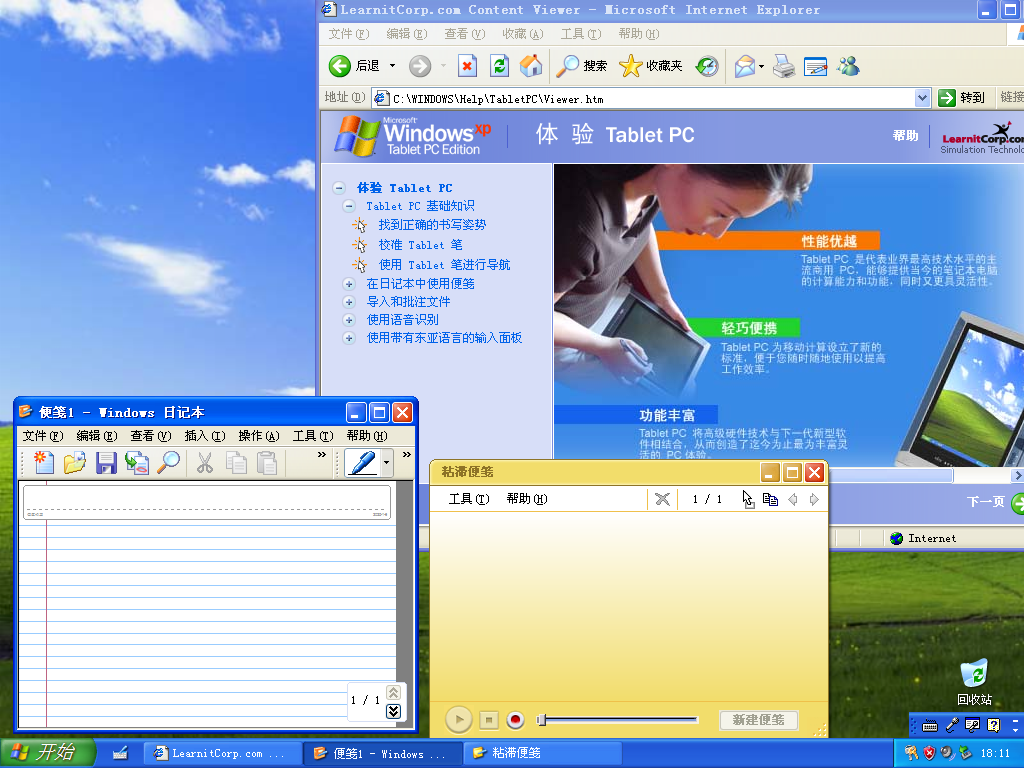Go to previous note arrow in Sticky Notes

pos(793,500)
